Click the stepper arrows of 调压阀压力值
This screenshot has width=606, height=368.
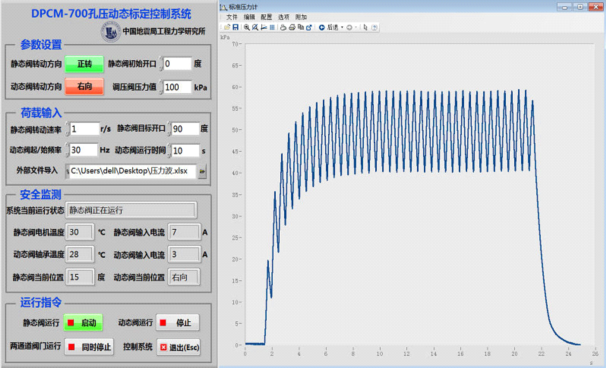[x=161, y=87]
